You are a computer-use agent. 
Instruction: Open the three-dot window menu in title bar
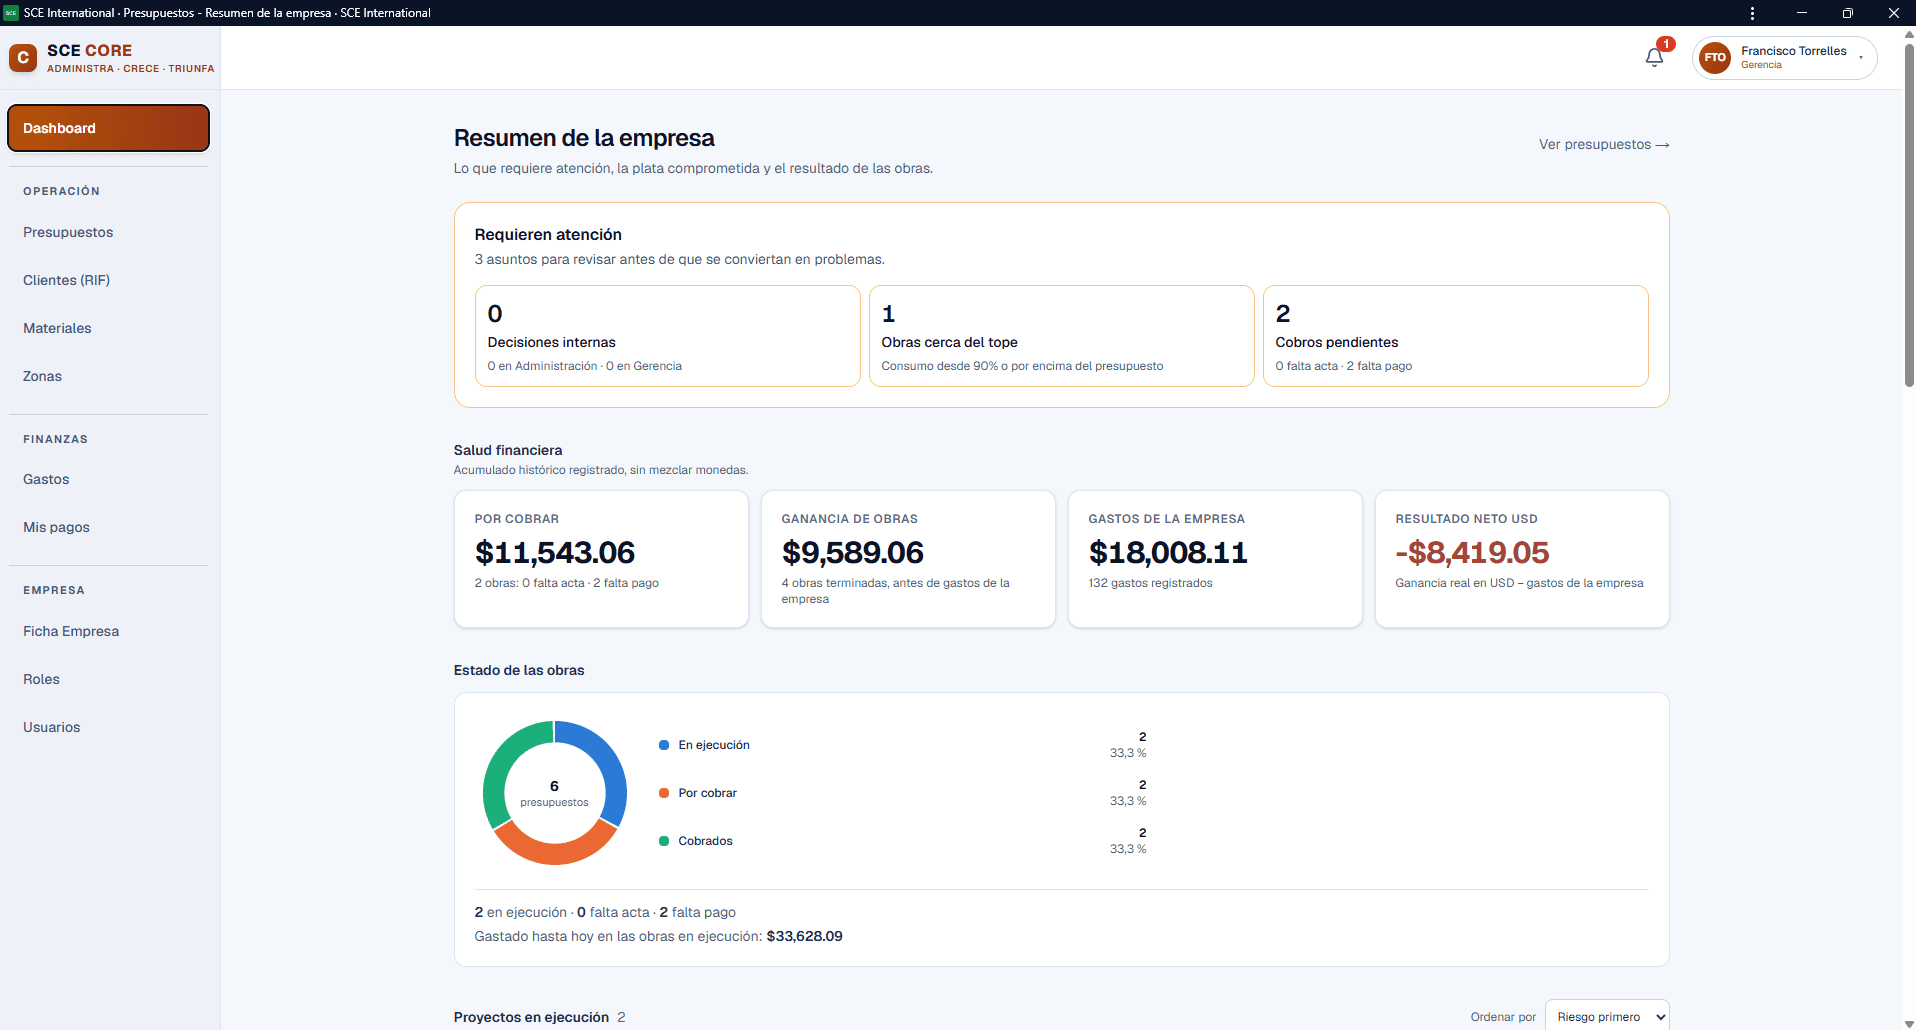tap(1752, 13)
